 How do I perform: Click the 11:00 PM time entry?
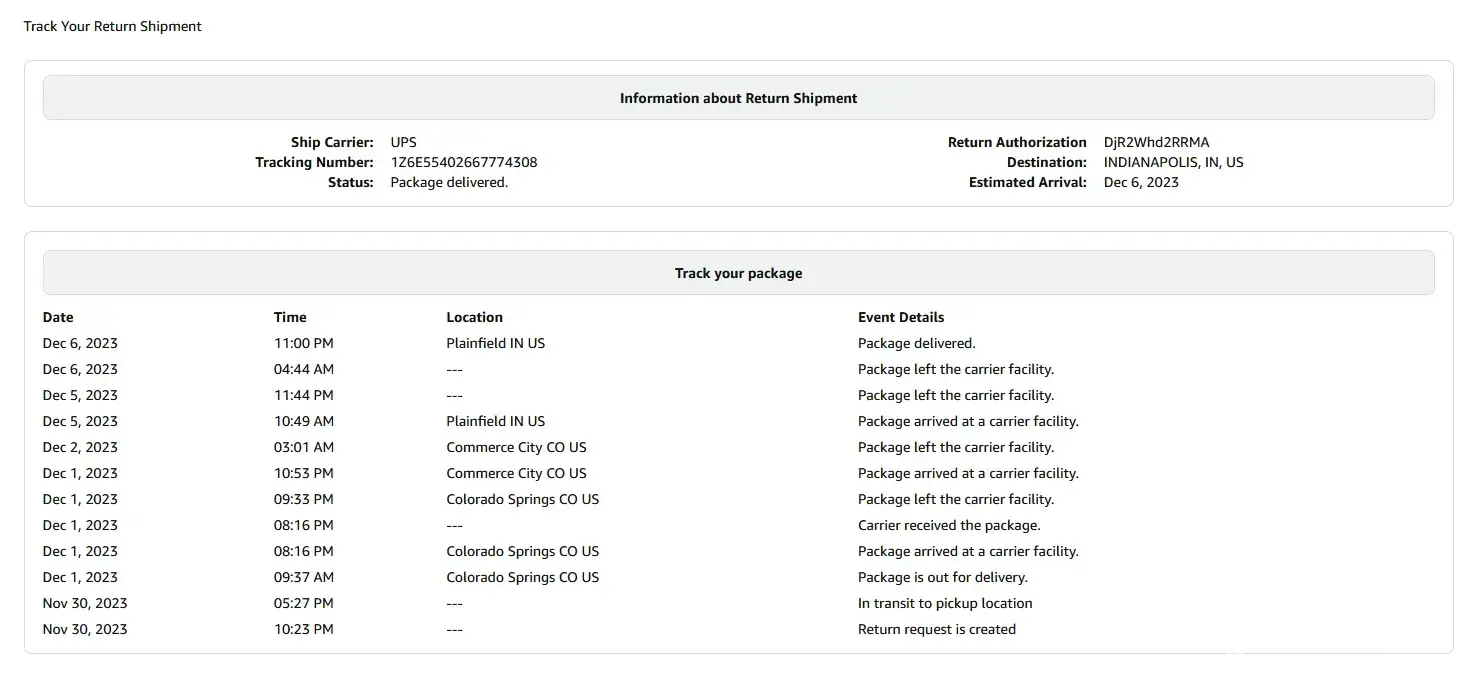click(303, 343)
